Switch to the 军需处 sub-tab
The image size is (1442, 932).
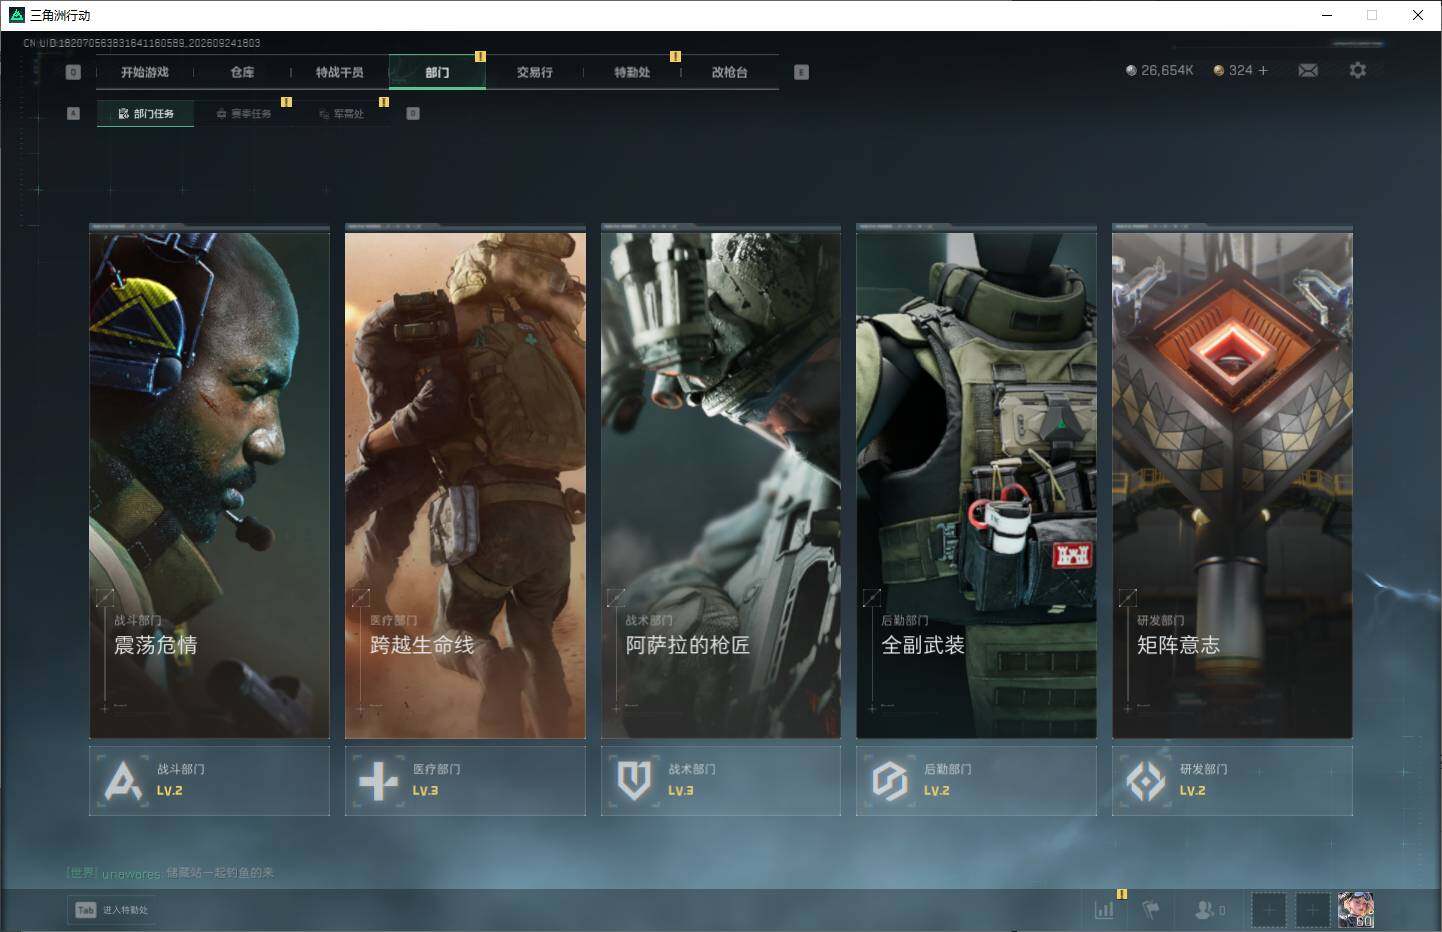[341, 114]
